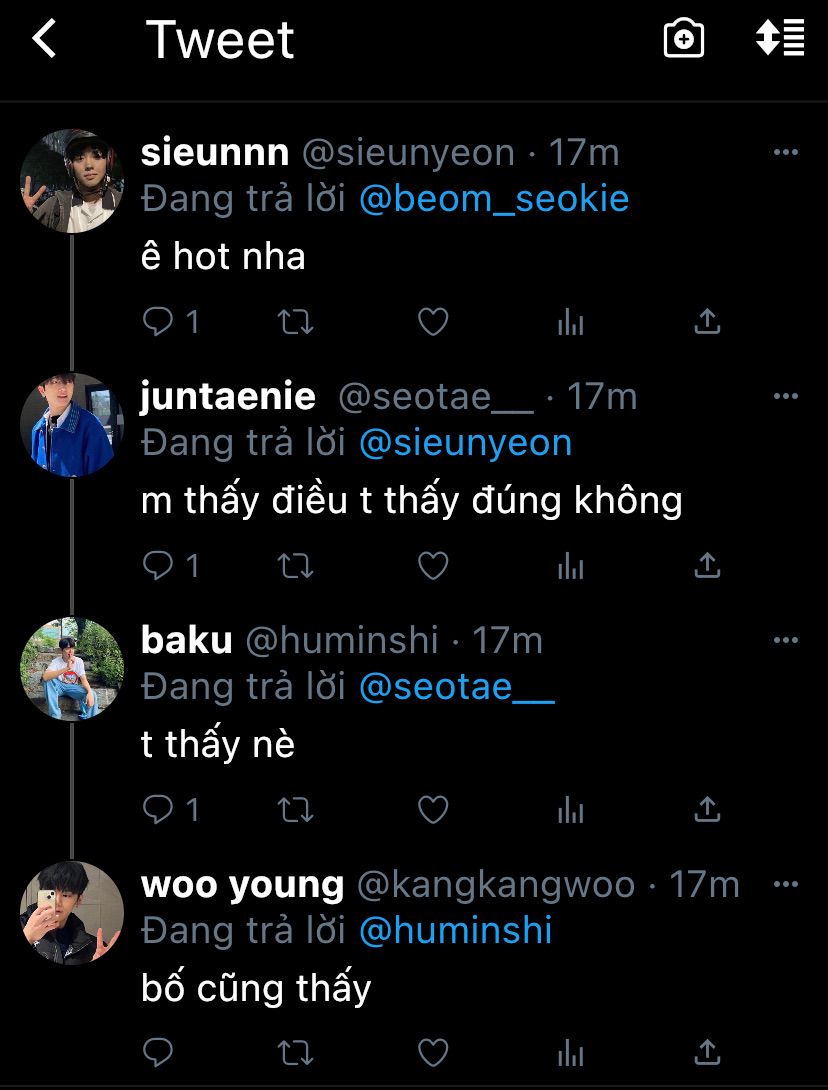This screenshot has height=1090, width=828.
Task: Share juntaenie's tweet
Action: (707, 566)
